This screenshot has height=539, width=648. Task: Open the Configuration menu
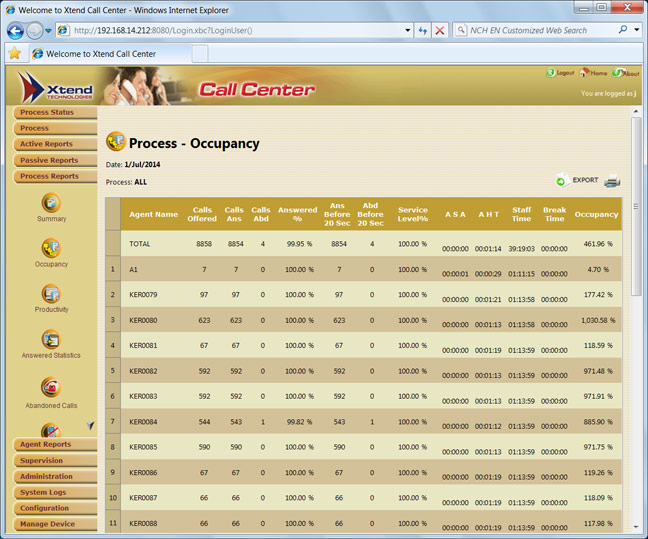(55, 508)
